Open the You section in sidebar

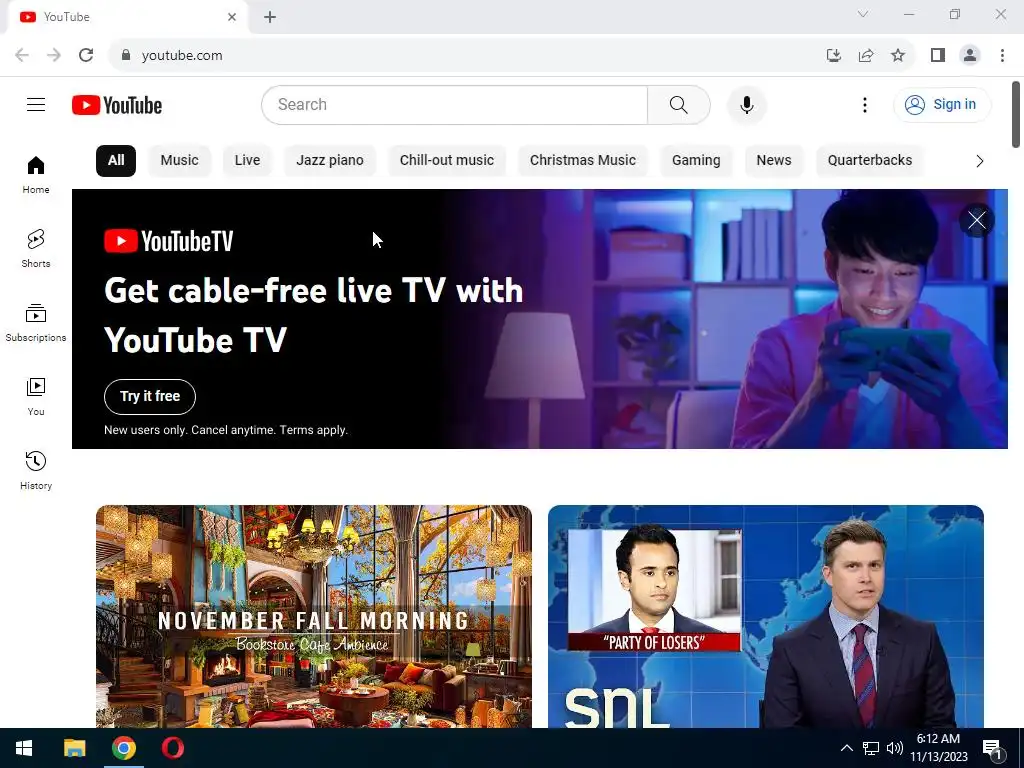(36, 396)
